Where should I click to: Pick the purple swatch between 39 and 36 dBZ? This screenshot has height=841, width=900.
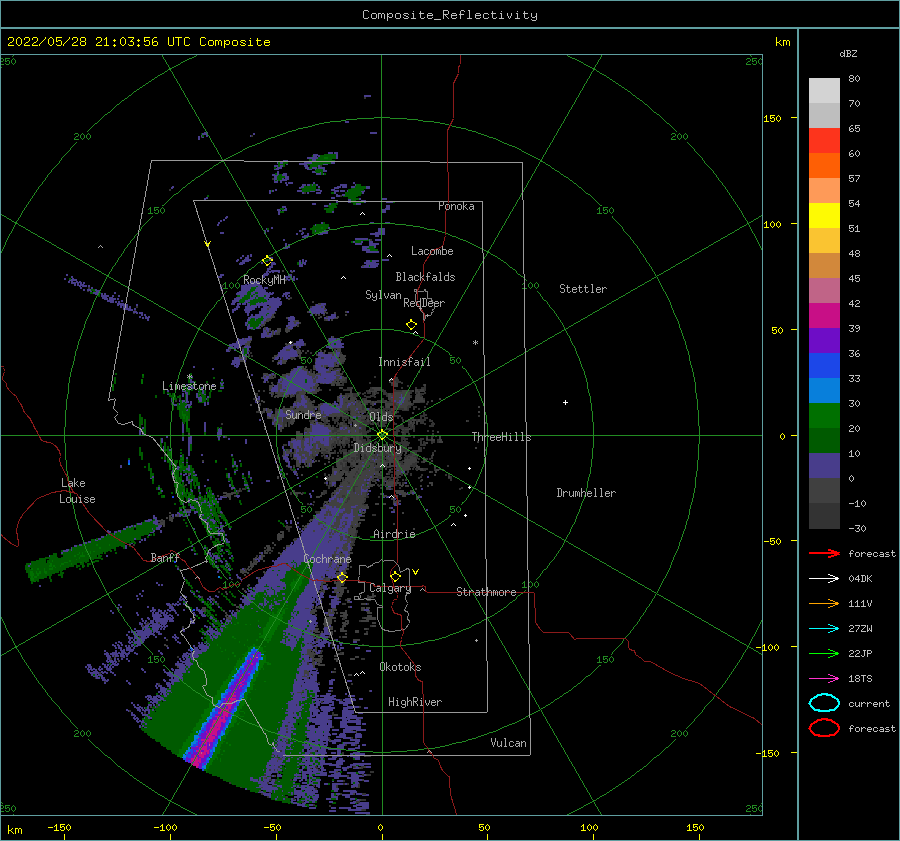pos(824,341)
